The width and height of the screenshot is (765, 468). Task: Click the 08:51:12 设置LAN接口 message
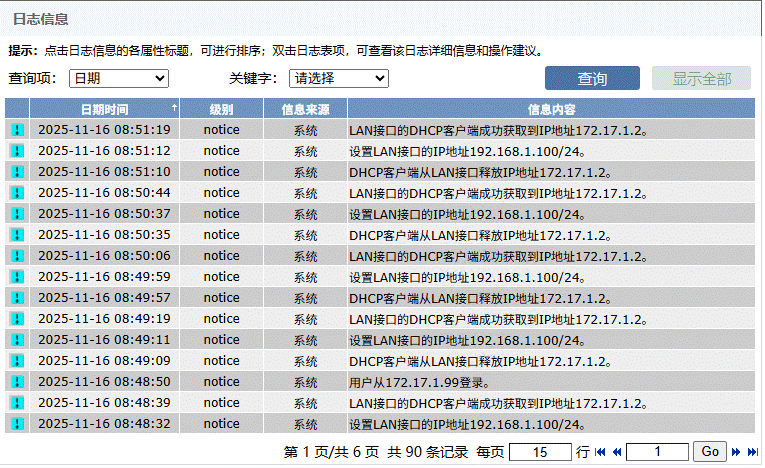(467, 152)
